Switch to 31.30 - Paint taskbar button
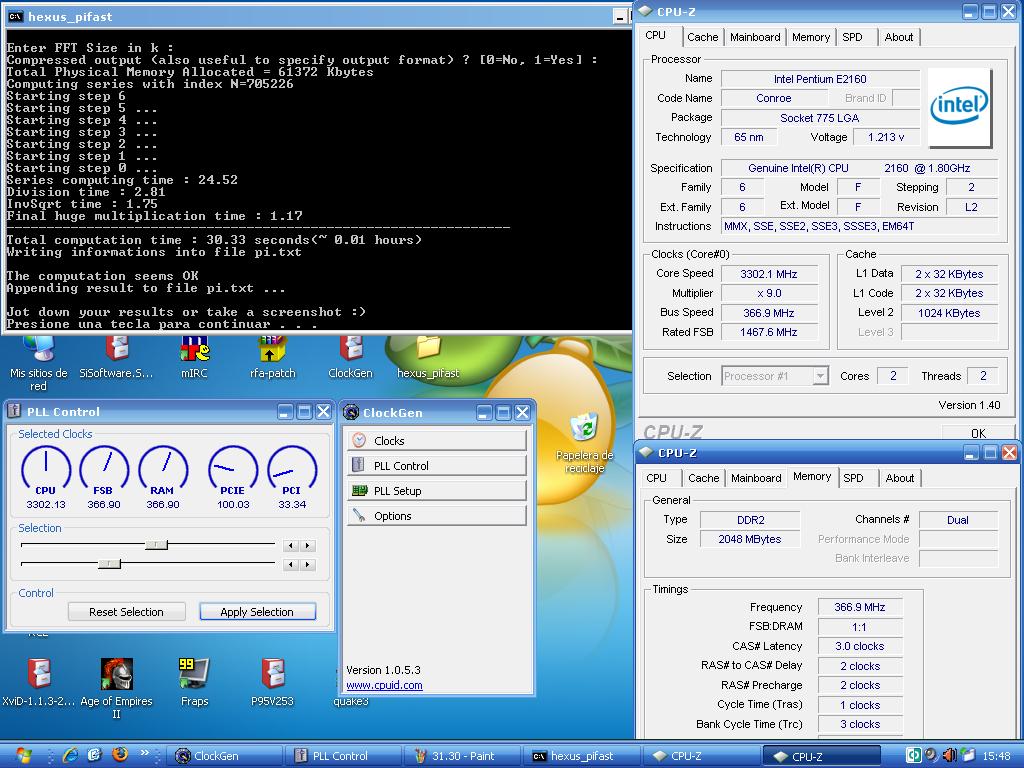The height and width of the screenshot is (768, 1024). pos(463,756)
